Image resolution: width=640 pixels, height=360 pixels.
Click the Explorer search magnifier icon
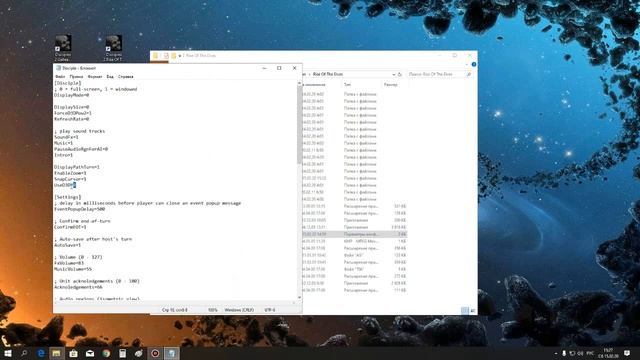[x=469, y=74]
